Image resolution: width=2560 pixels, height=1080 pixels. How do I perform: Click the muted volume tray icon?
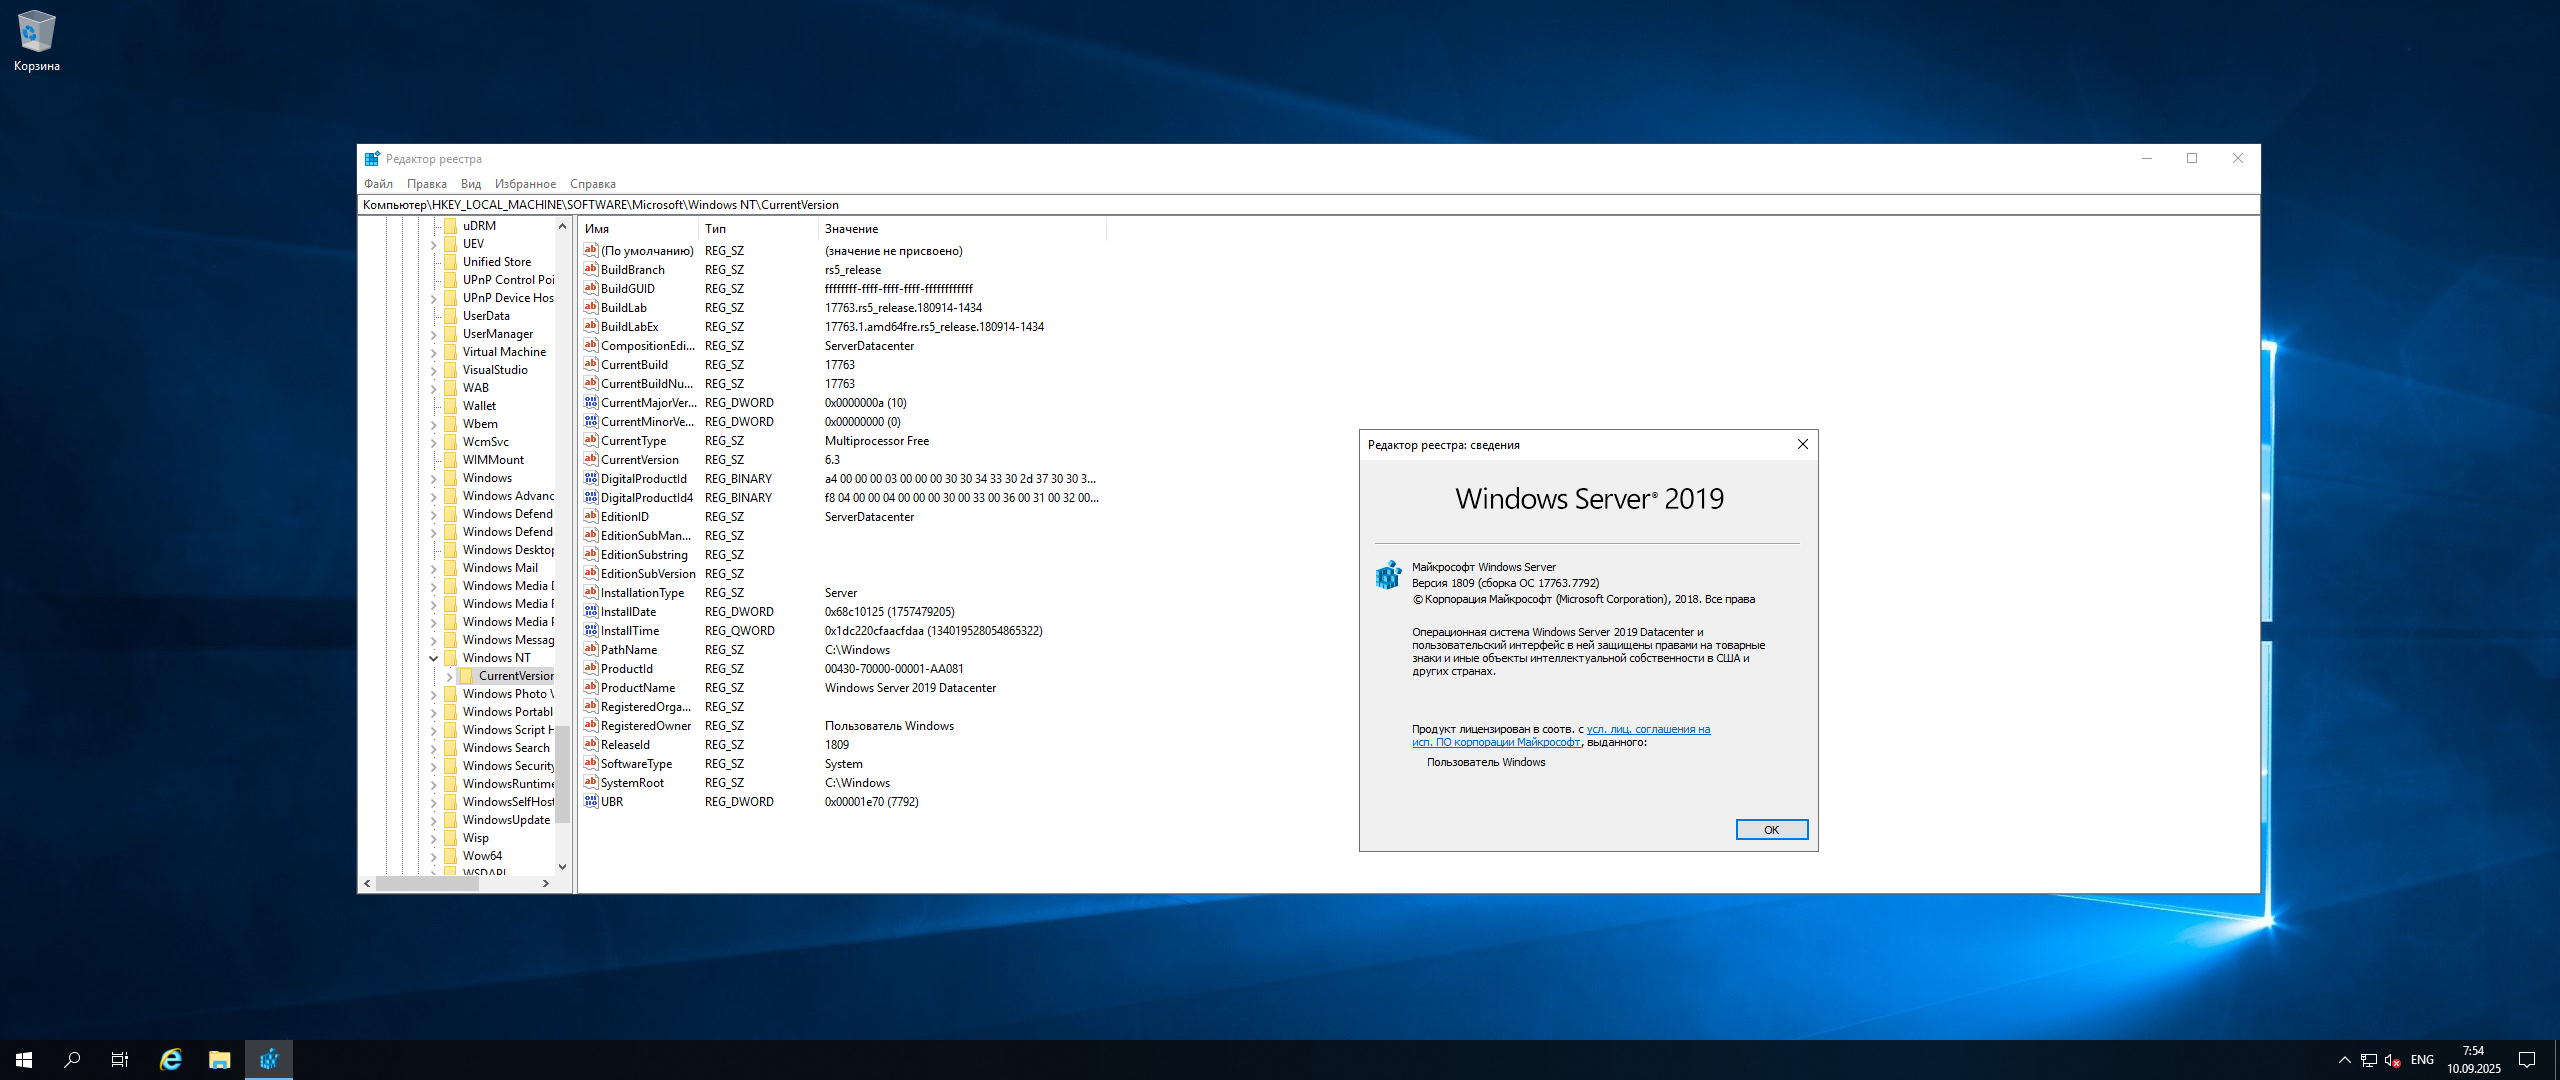click(x=2393, y=1060)
